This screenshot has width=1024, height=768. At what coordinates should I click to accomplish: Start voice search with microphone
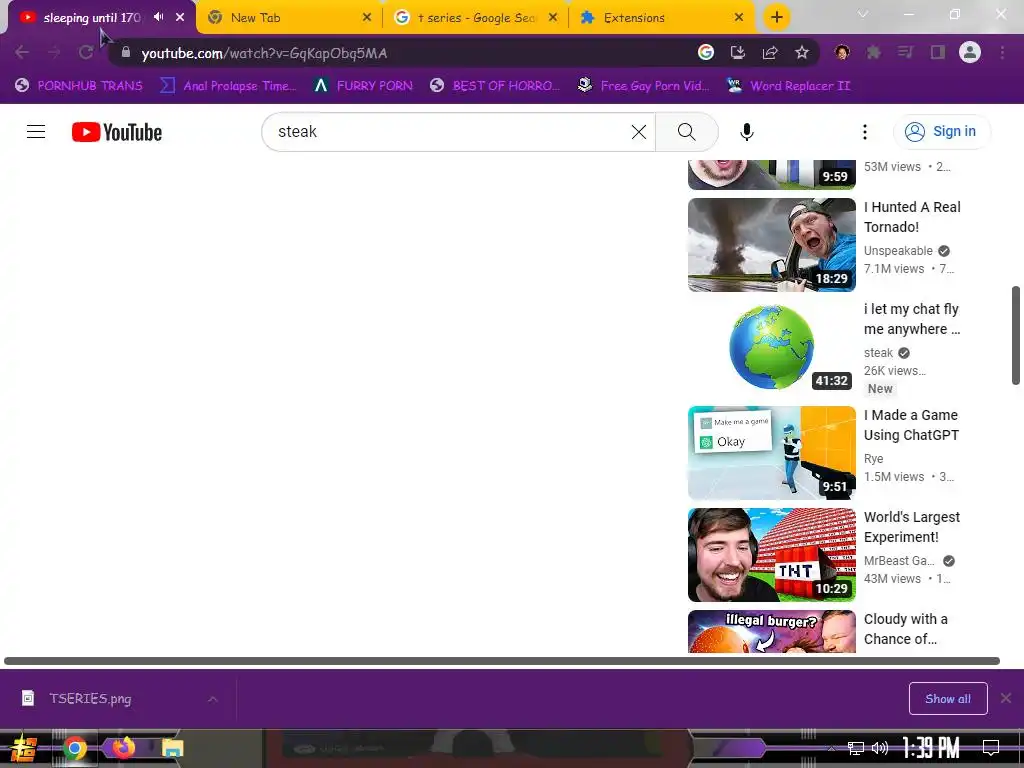(x=746, y=132)
